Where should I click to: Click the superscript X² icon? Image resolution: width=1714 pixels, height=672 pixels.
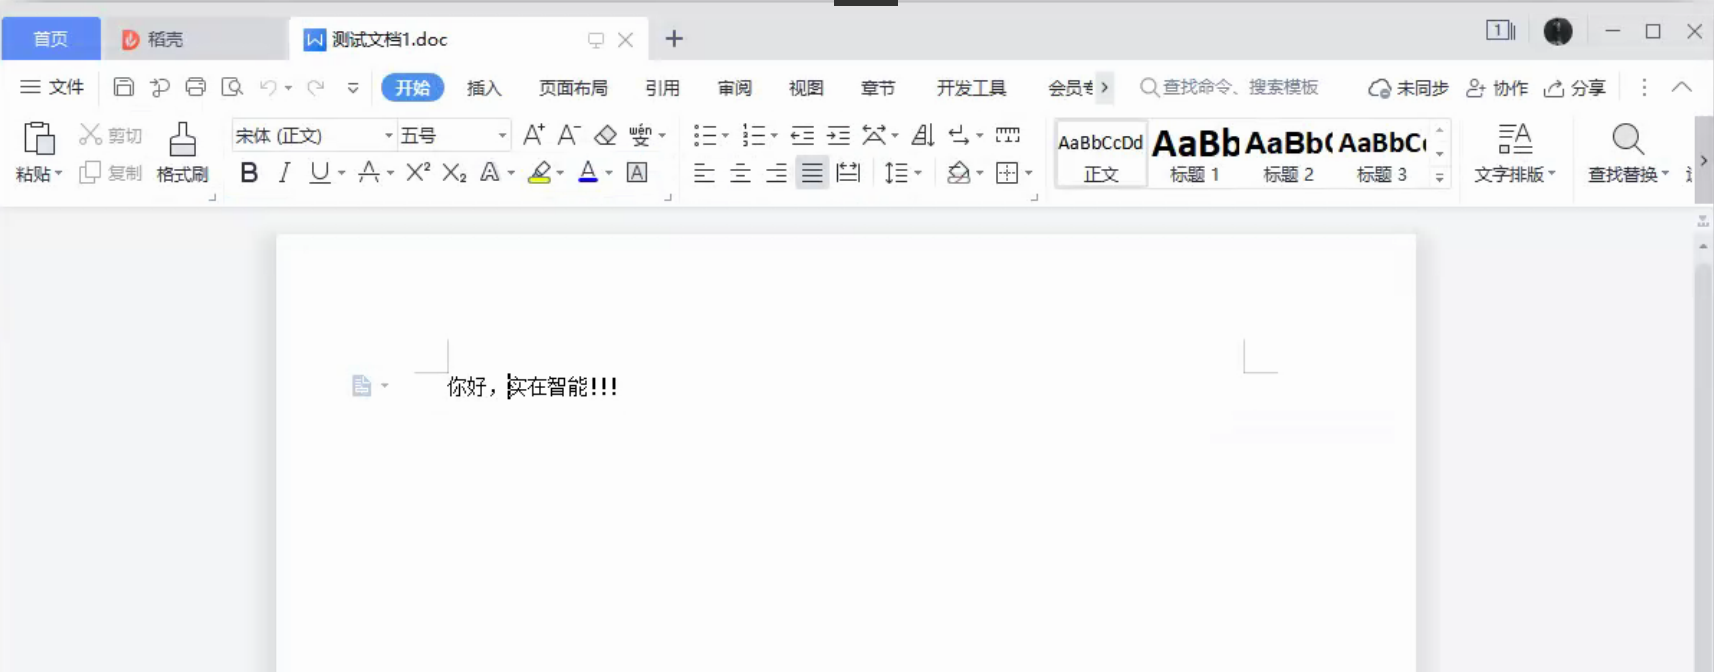click(x=418, y=173)
